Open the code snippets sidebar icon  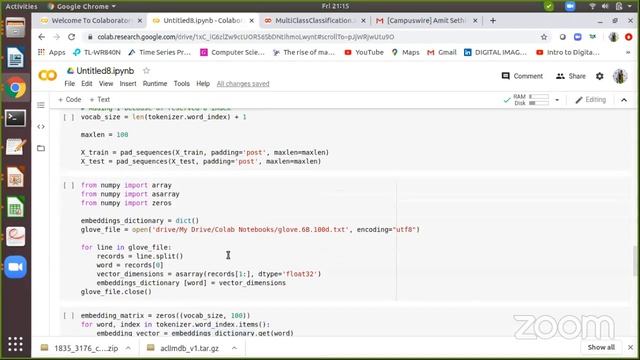(41, 127)
